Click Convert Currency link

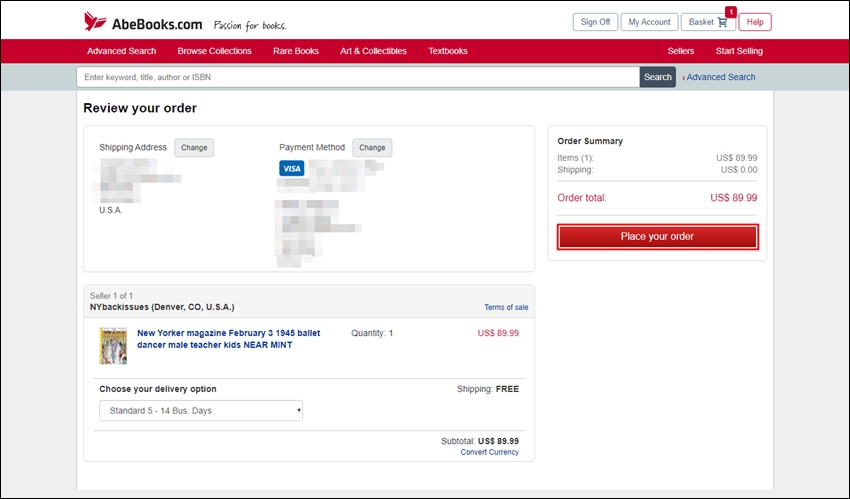pos(490,452)
